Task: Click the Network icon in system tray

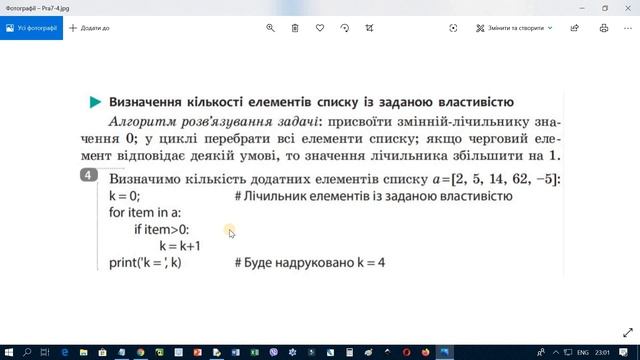Action: 568,352
